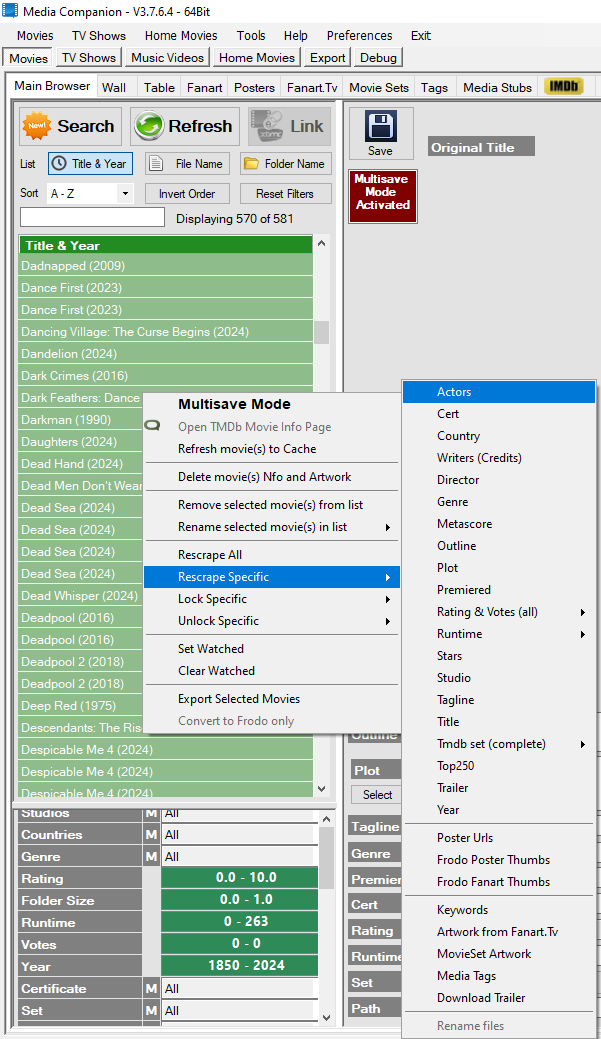Choose Rescrape All from context menu
601x1039 pixels.
pyautogui.click(x=271, y=555)
